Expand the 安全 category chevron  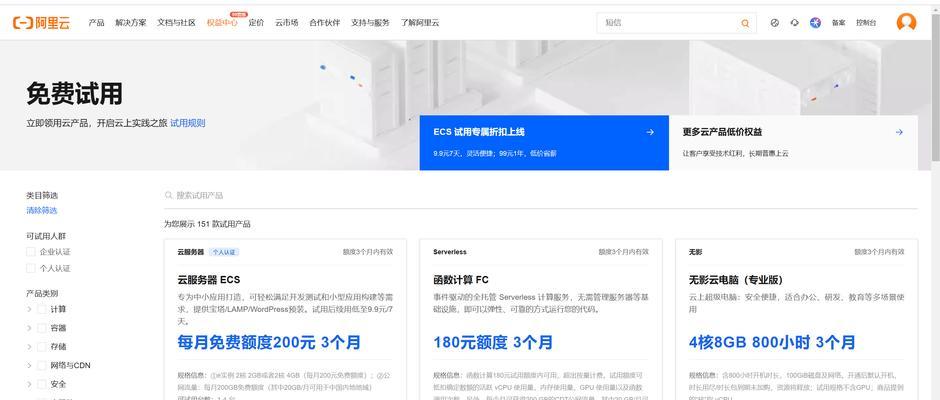pos(29,384)
